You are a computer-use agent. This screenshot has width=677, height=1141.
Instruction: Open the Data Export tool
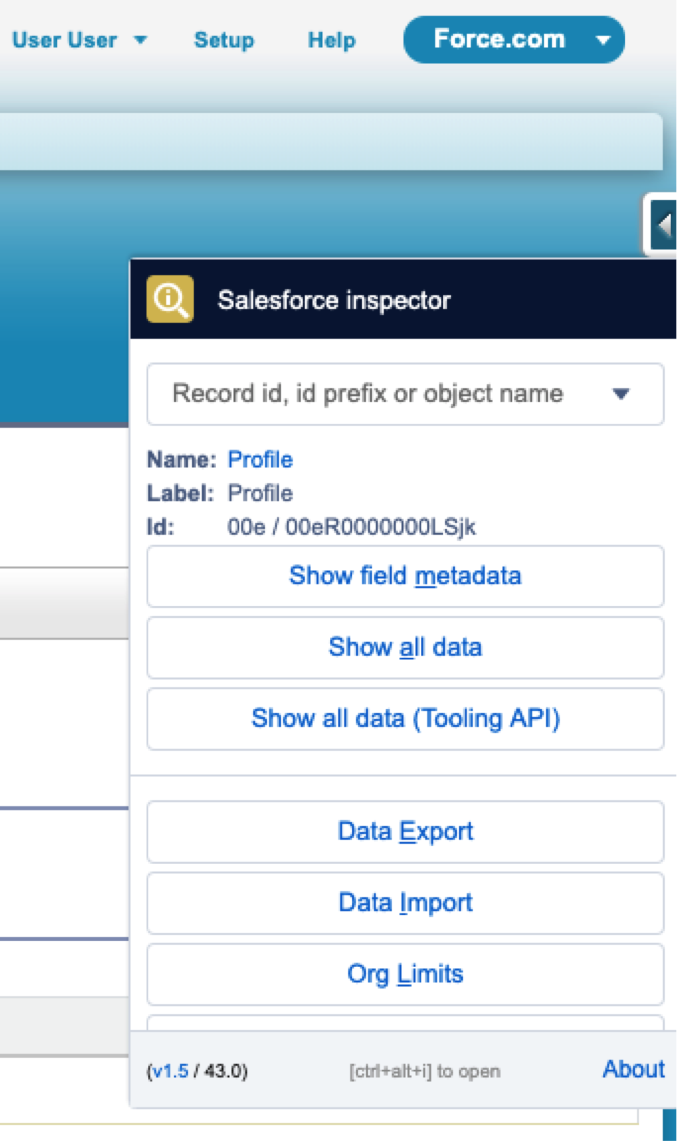(x=405, y=832)
